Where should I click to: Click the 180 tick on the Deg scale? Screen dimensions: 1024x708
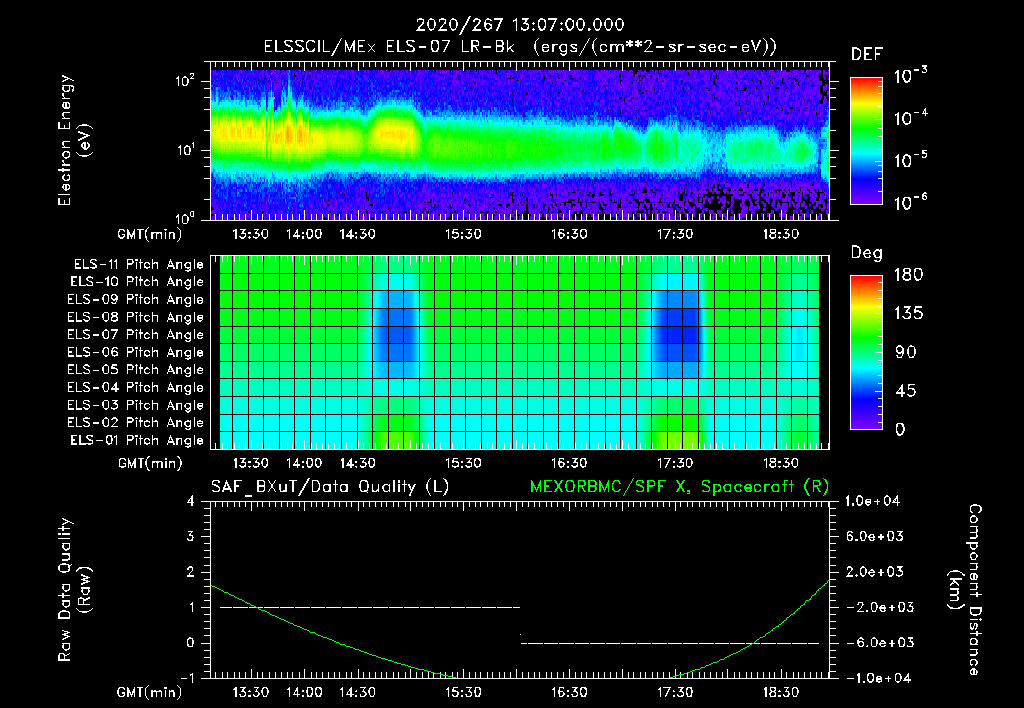(908, 274)
